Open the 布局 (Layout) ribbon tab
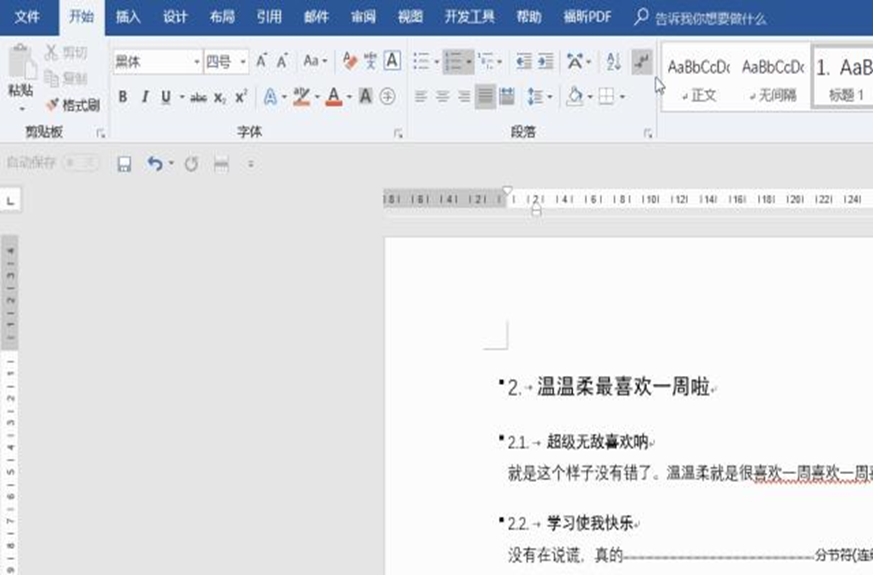Screen dimensions: 873x575 pos(222,17)
